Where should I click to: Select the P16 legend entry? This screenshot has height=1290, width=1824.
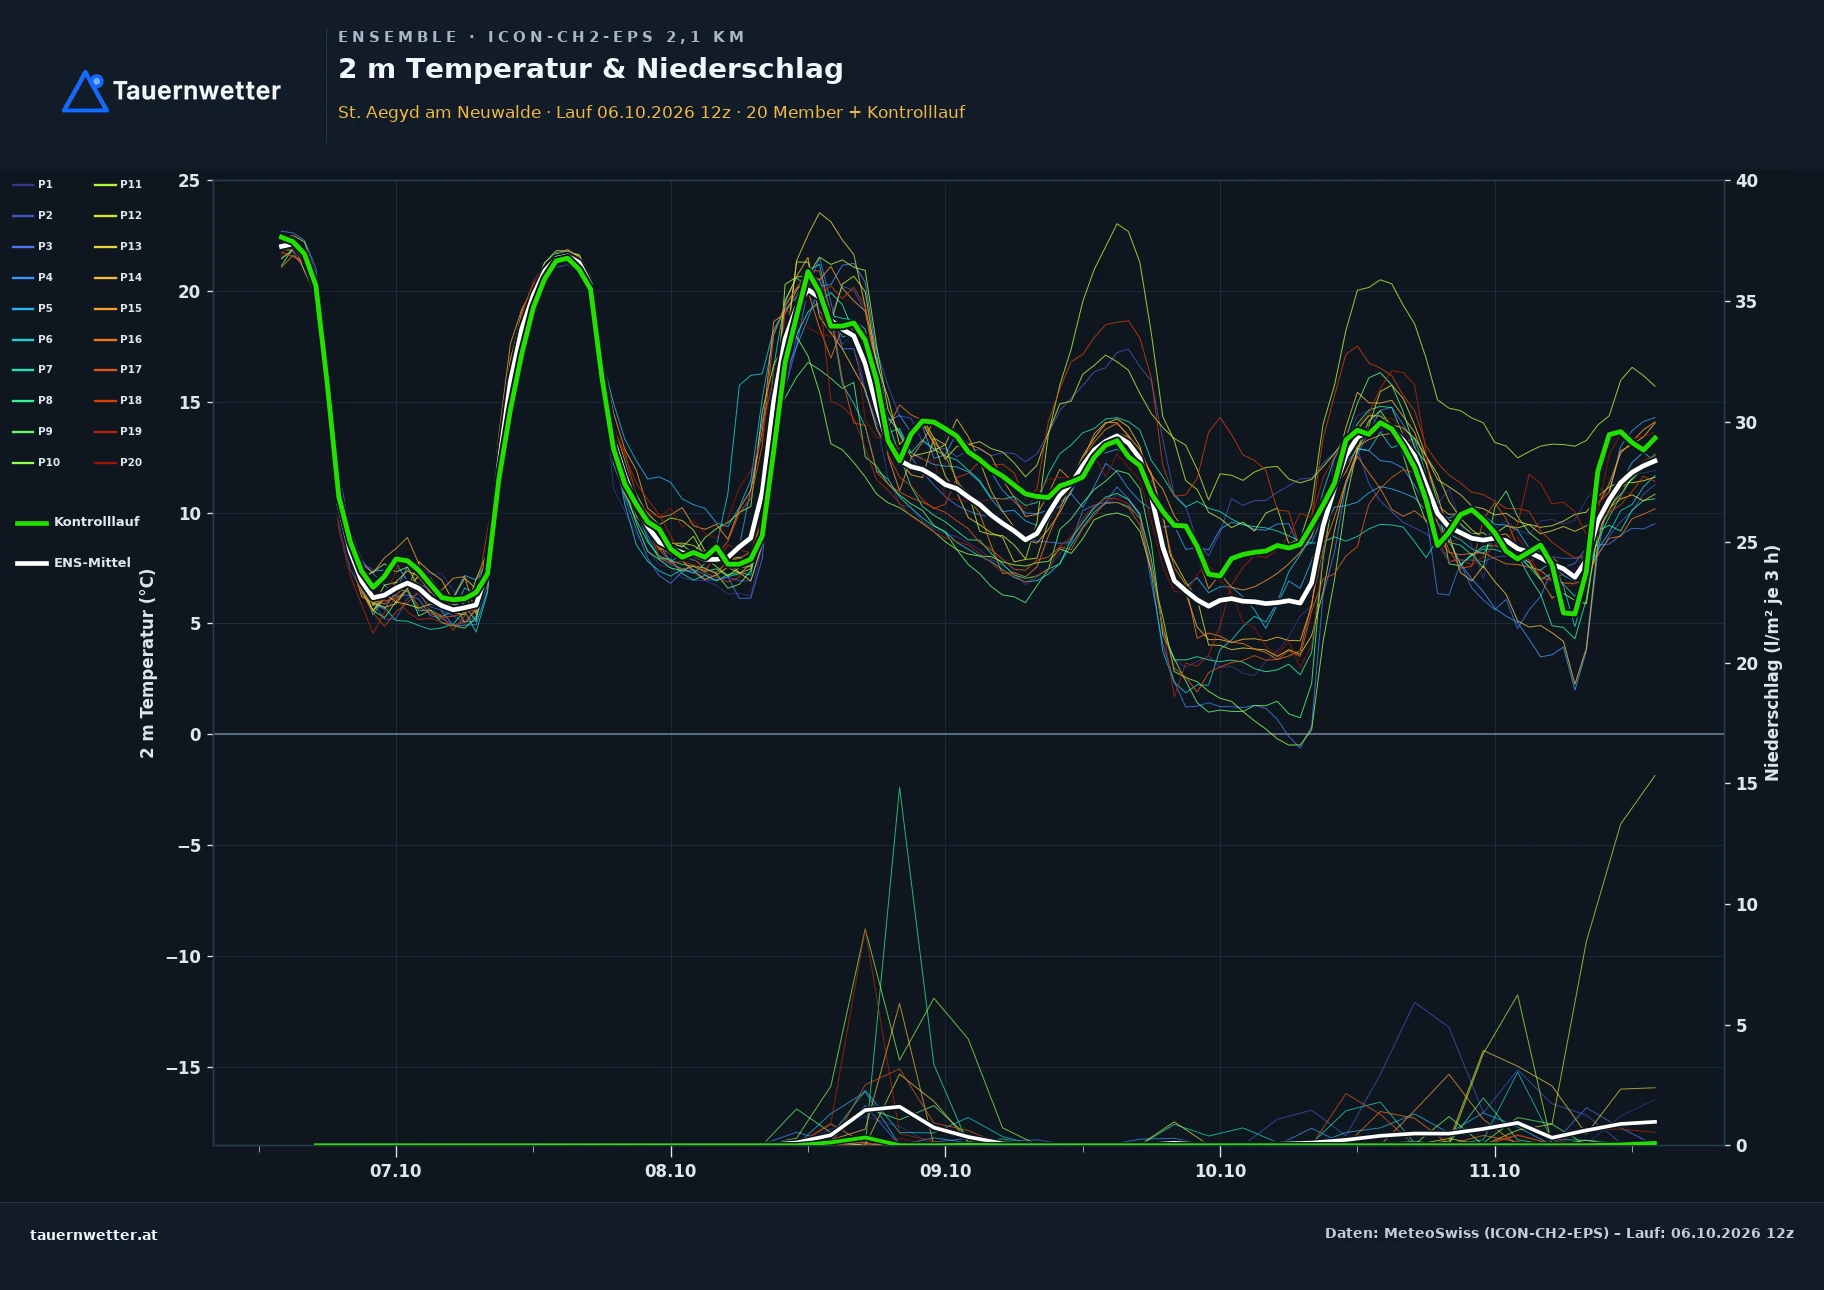click(x=118, y=339)
